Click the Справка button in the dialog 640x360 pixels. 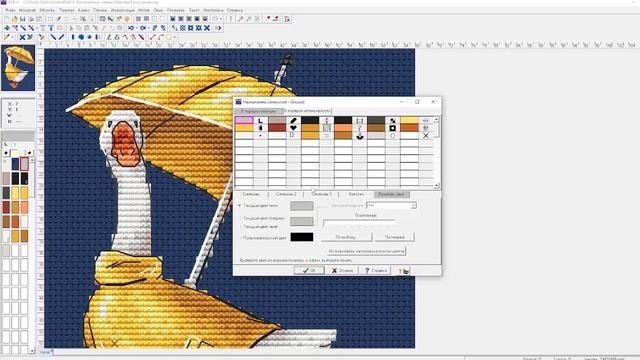click(x=376, y=271)
